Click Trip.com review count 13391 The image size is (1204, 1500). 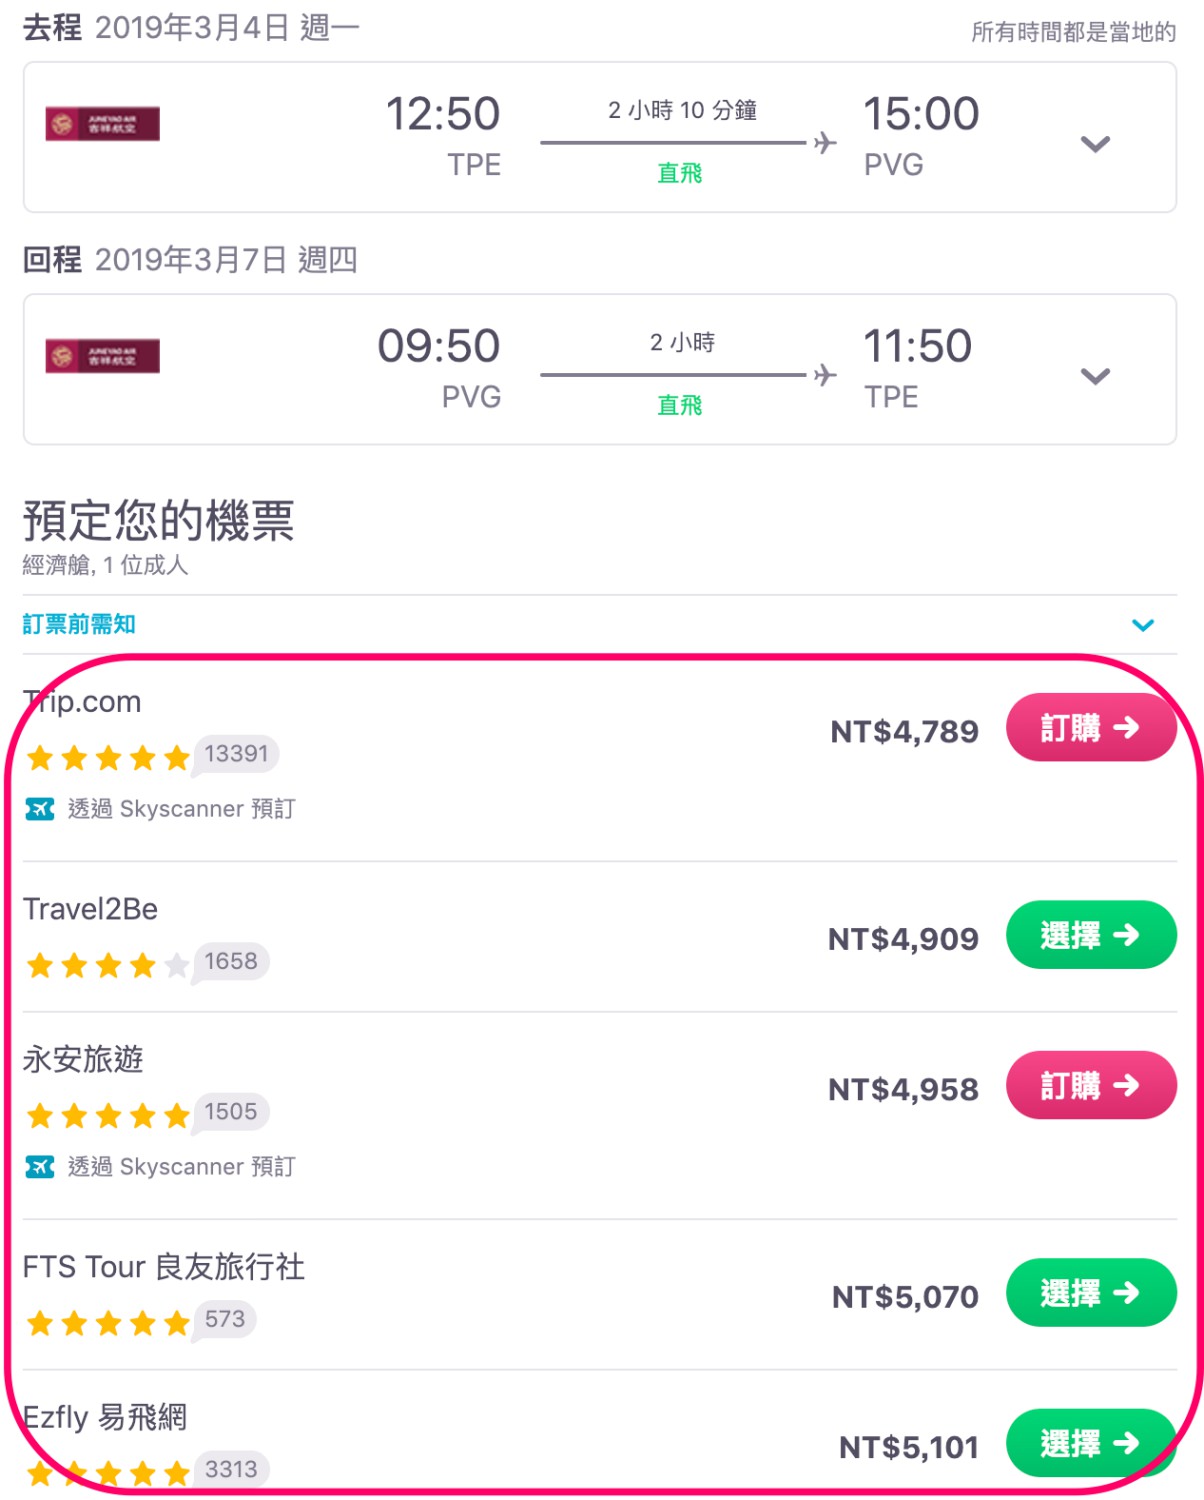pos(236,754)
